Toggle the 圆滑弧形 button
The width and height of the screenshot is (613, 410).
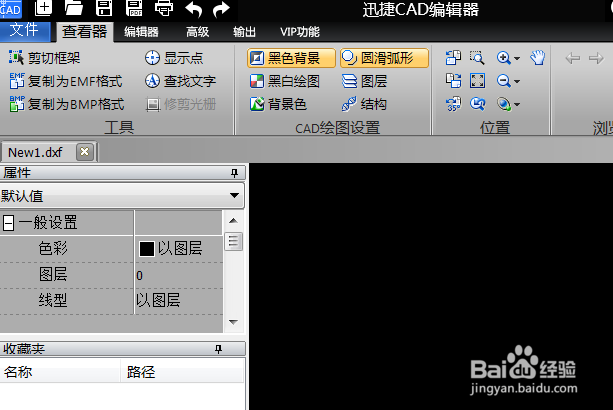click(x=384, y=58)
